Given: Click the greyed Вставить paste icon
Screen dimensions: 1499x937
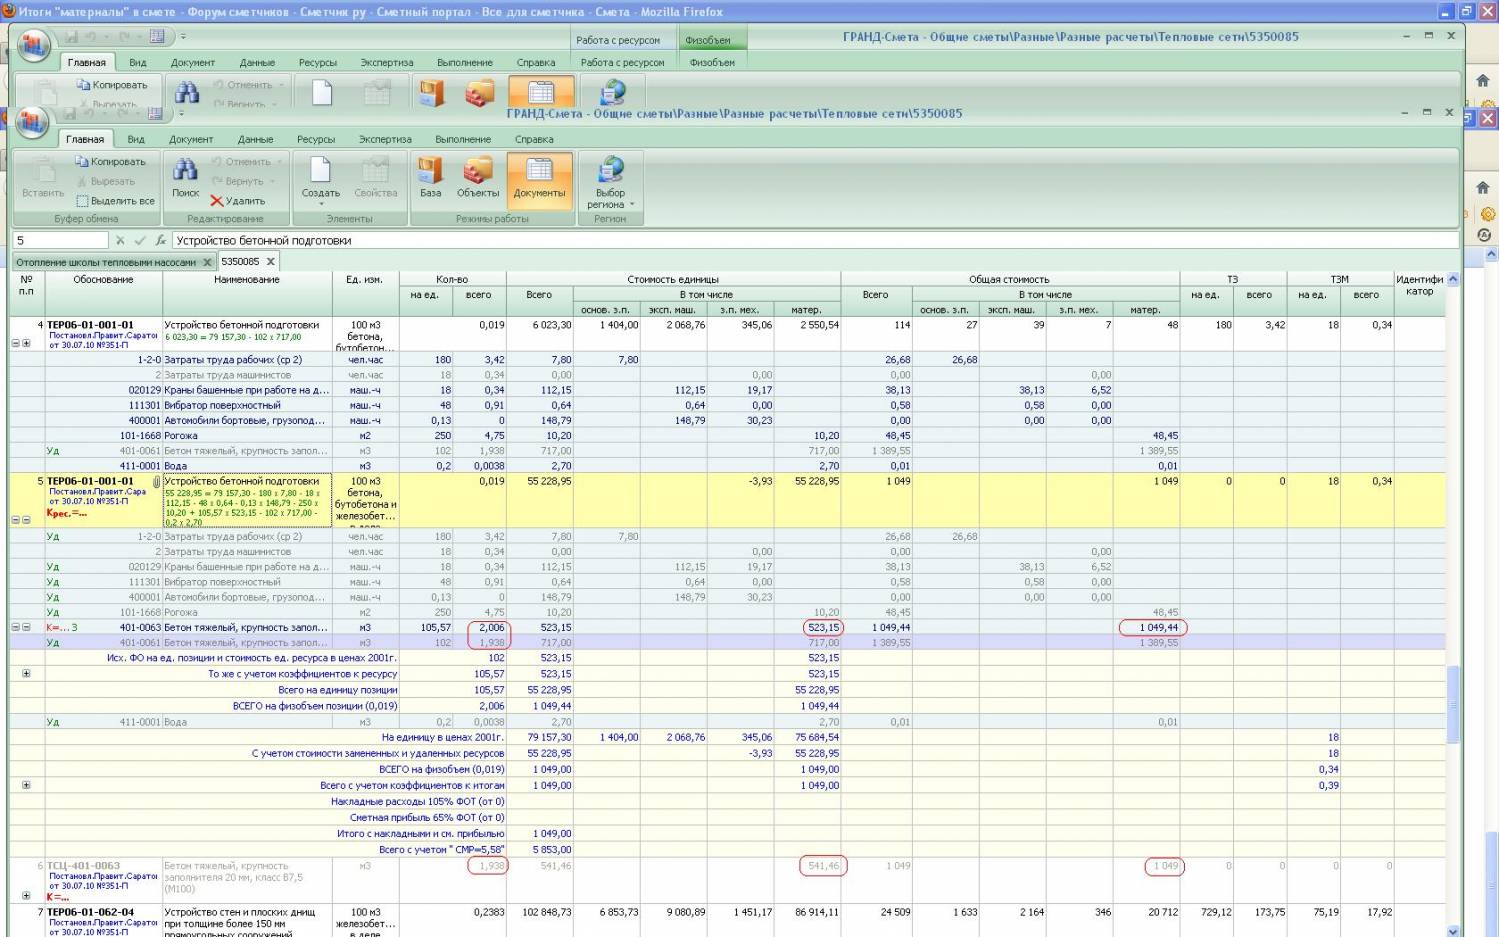Looking at the screenshot, I should [x=43, y=178].
